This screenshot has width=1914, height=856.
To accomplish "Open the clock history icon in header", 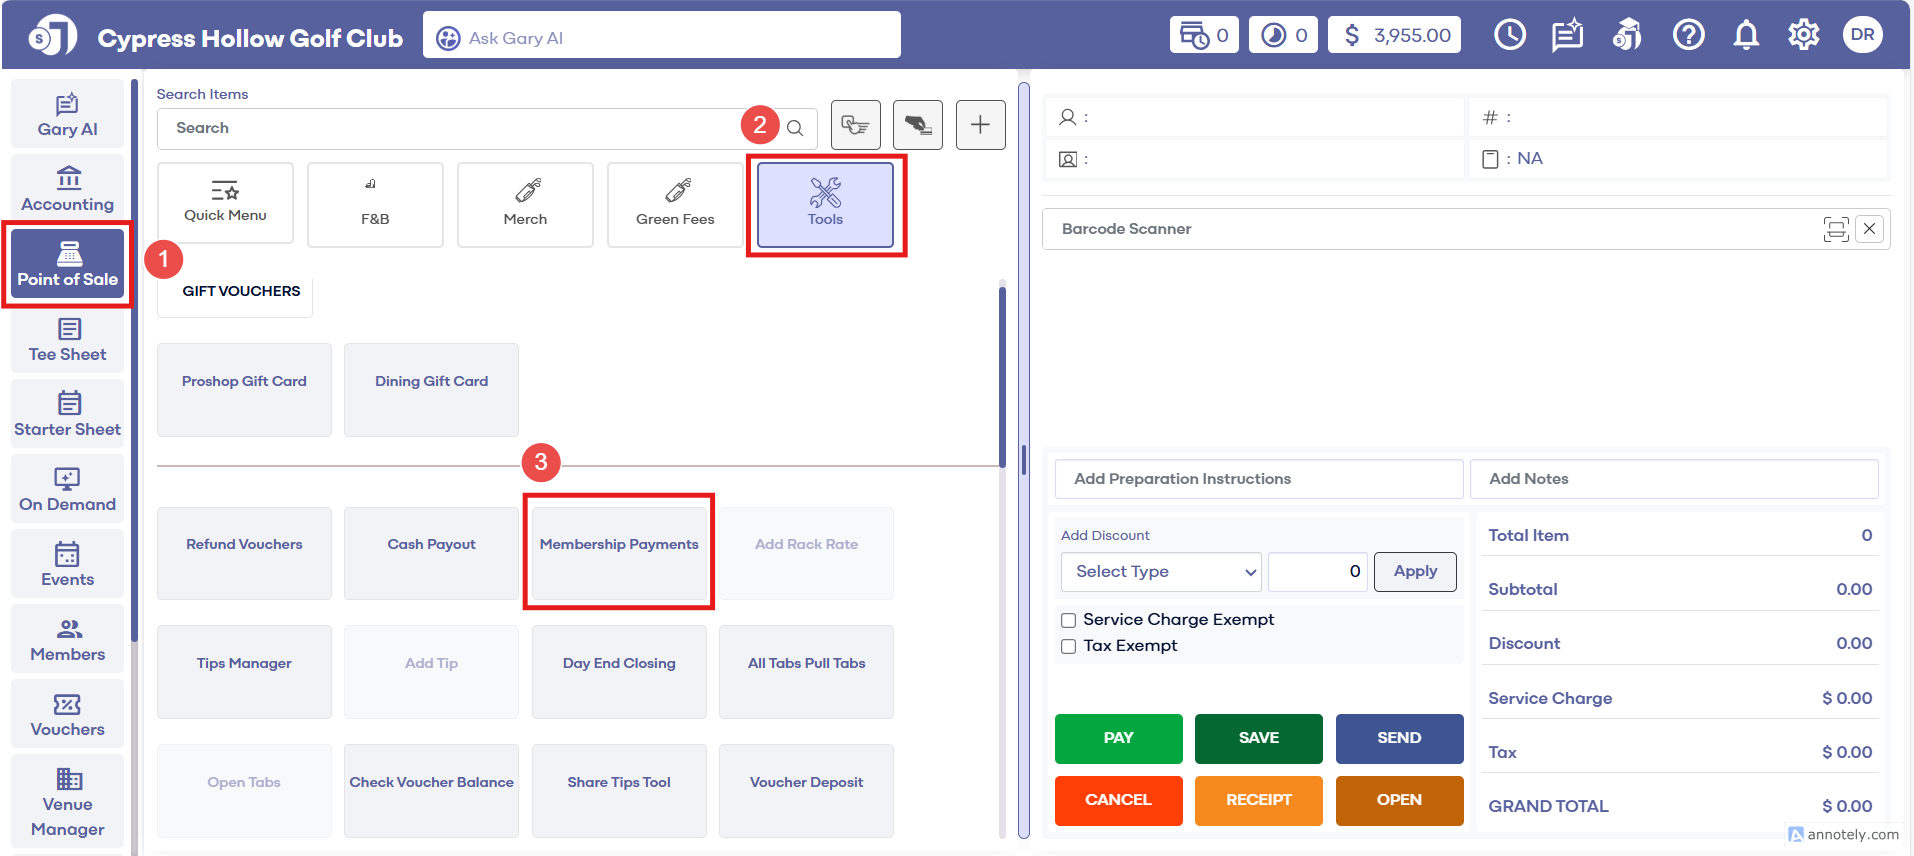I will tap(1509, 36).
